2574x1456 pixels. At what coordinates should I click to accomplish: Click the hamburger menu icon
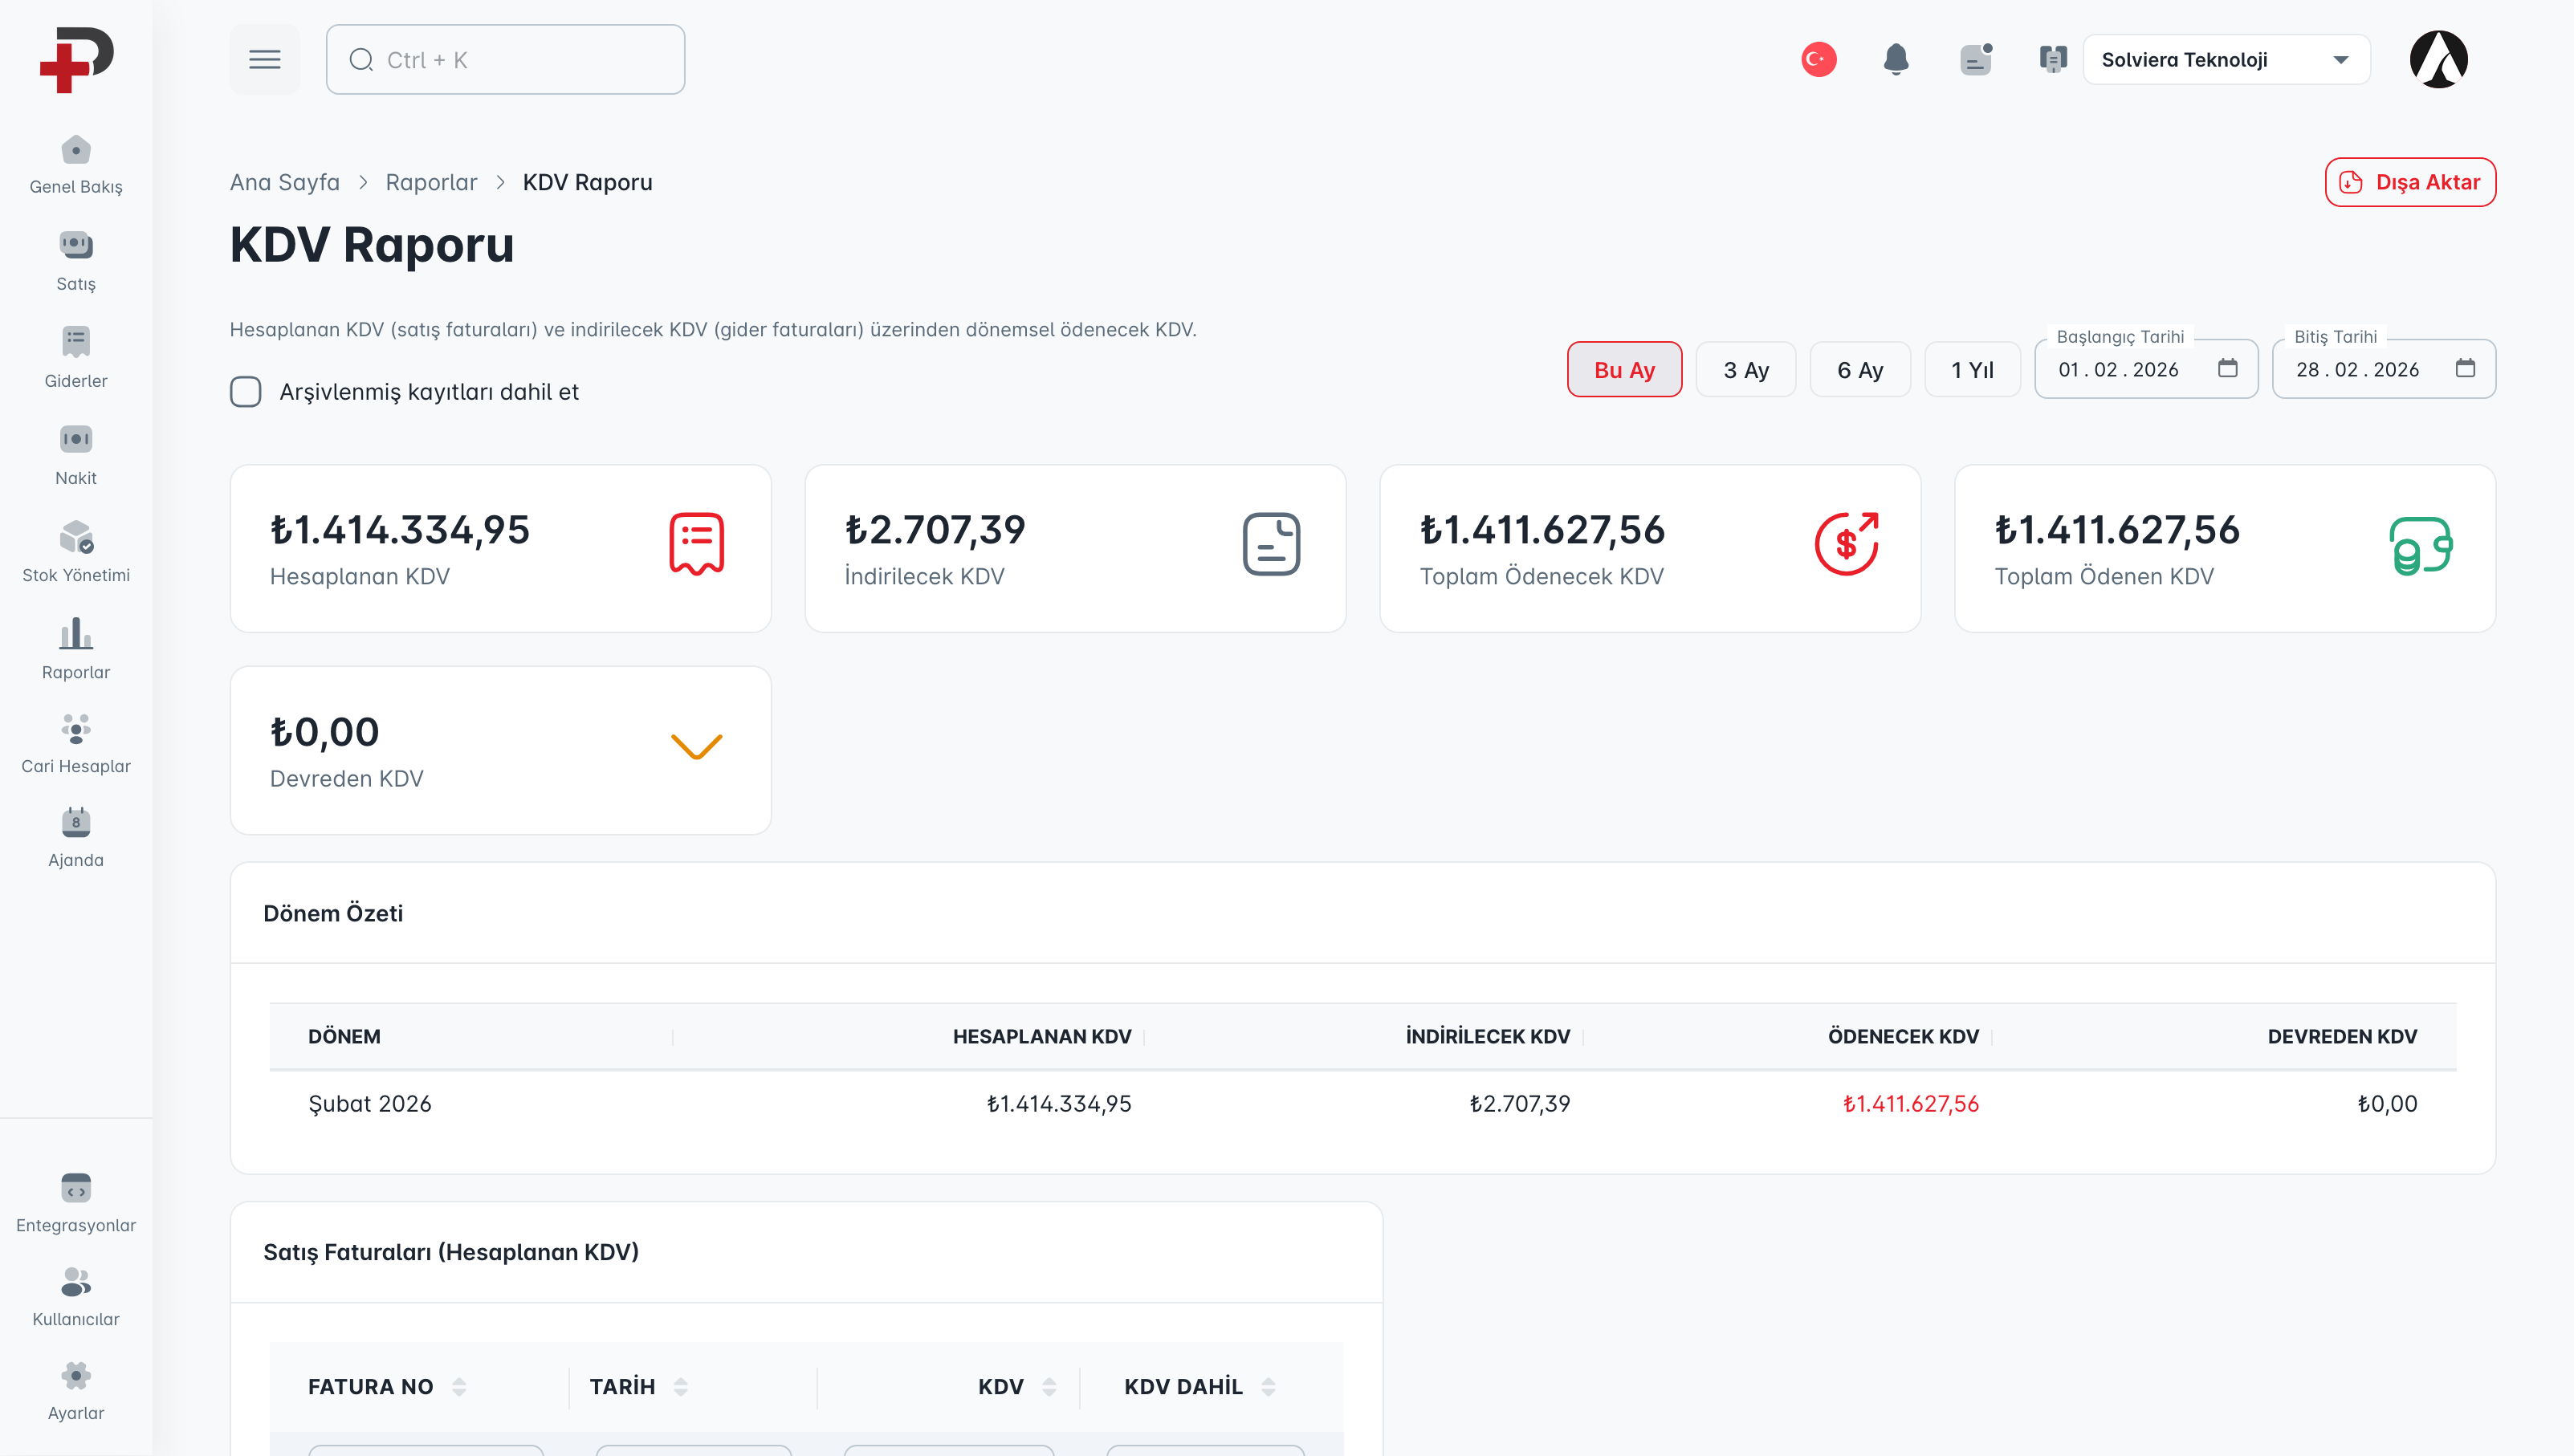(264, 60)
